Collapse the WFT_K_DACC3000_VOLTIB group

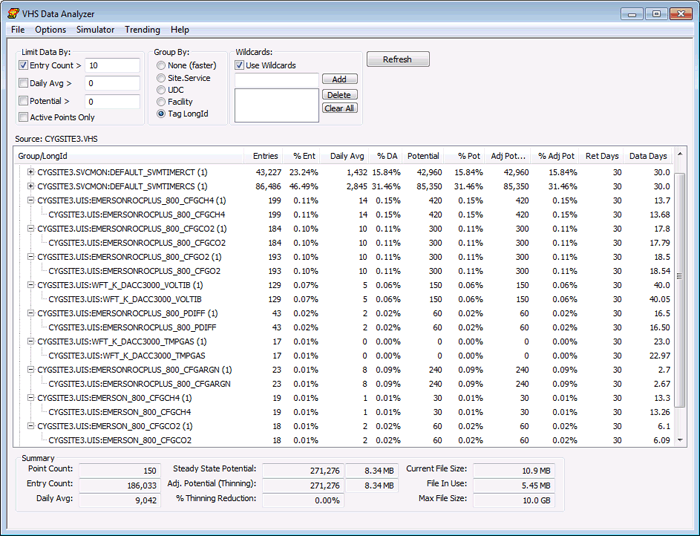coord(30,285)
